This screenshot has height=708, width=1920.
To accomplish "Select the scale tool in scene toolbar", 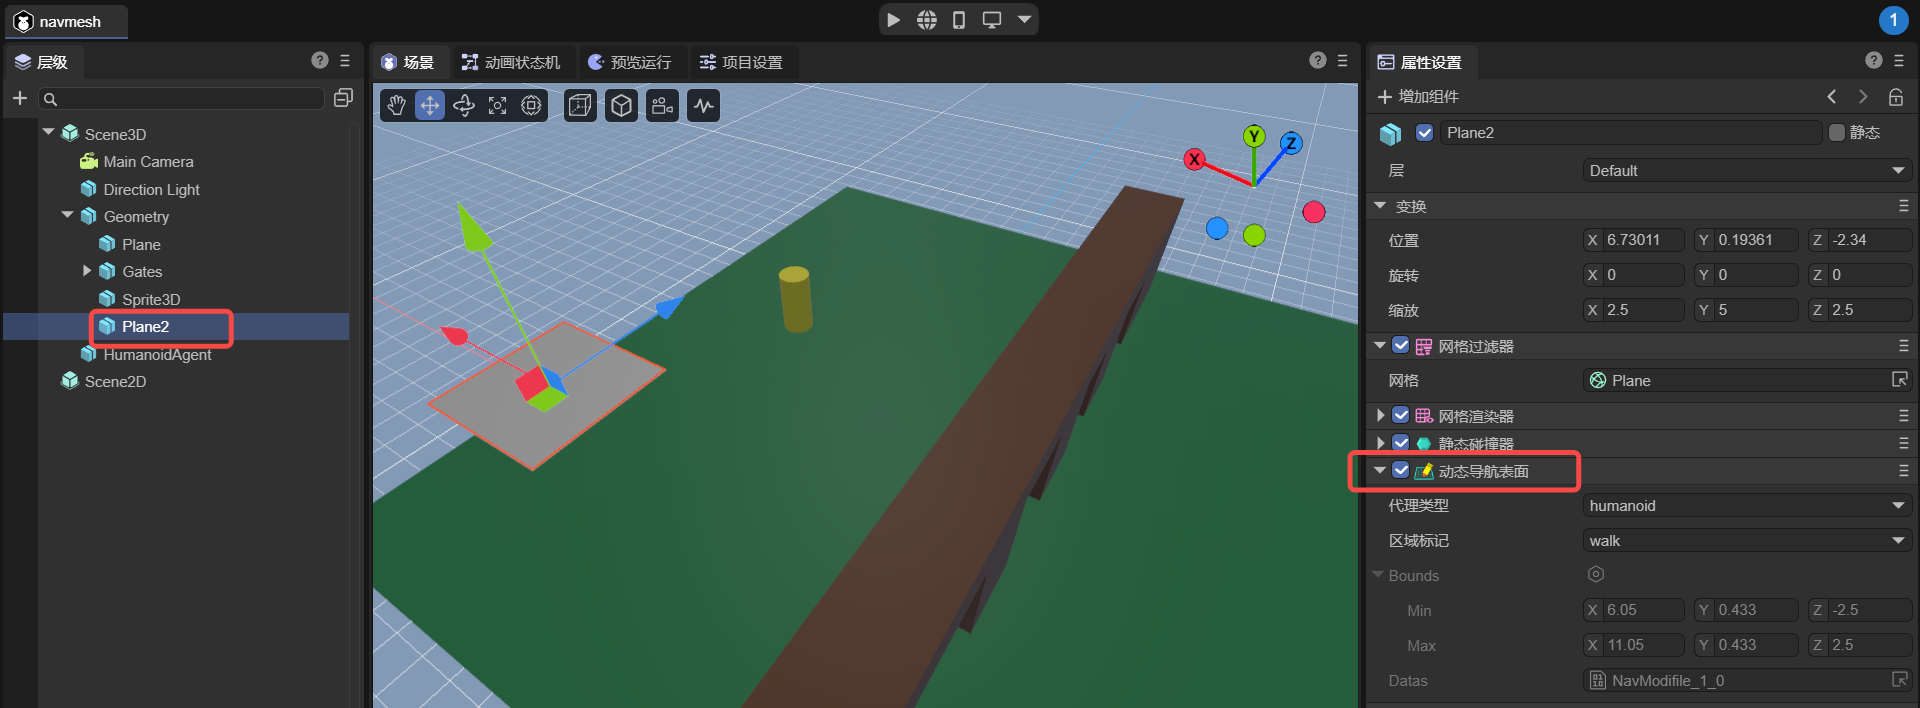I will tap(497, 106).
